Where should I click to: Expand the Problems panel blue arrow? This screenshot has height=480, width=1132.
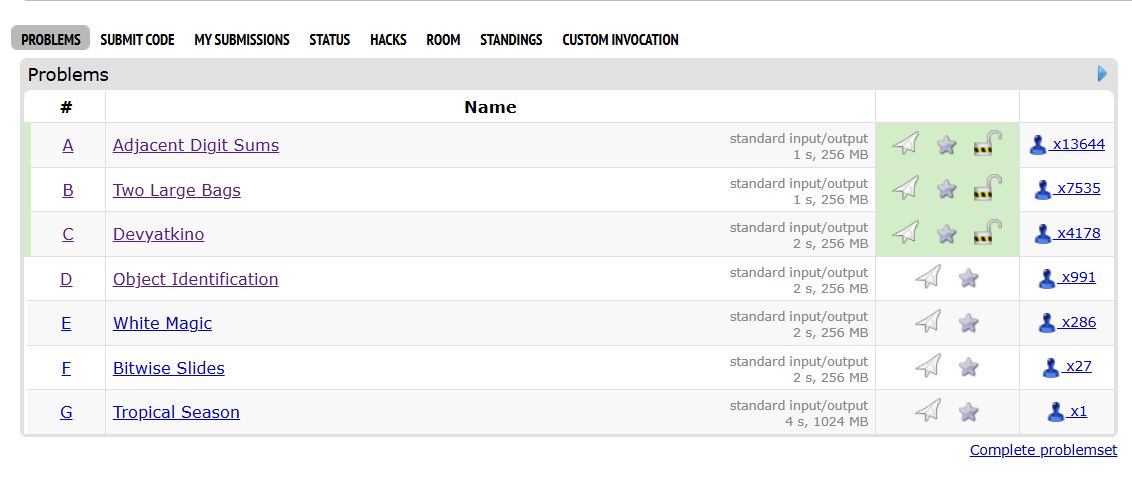coord(1102,74)
